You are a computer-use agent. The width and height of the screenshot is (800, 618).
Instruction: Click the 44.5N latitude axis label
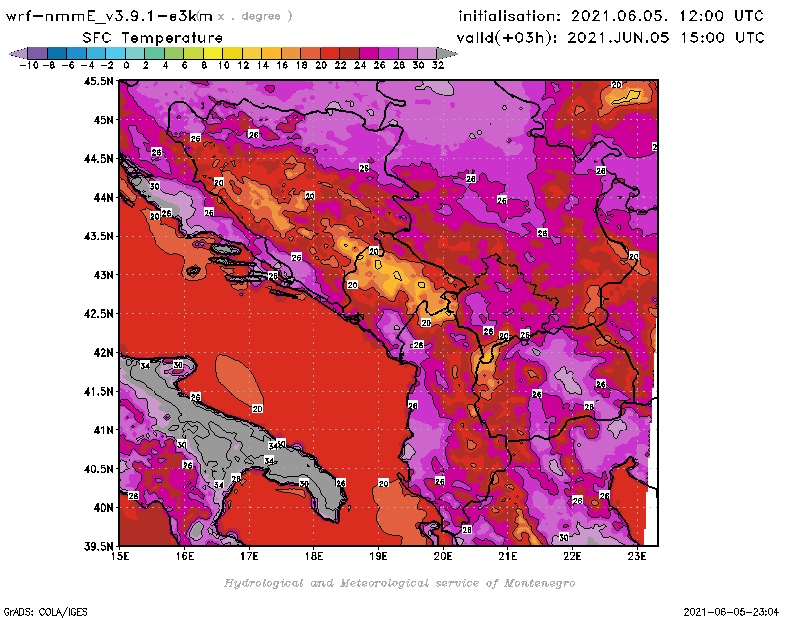98,159
